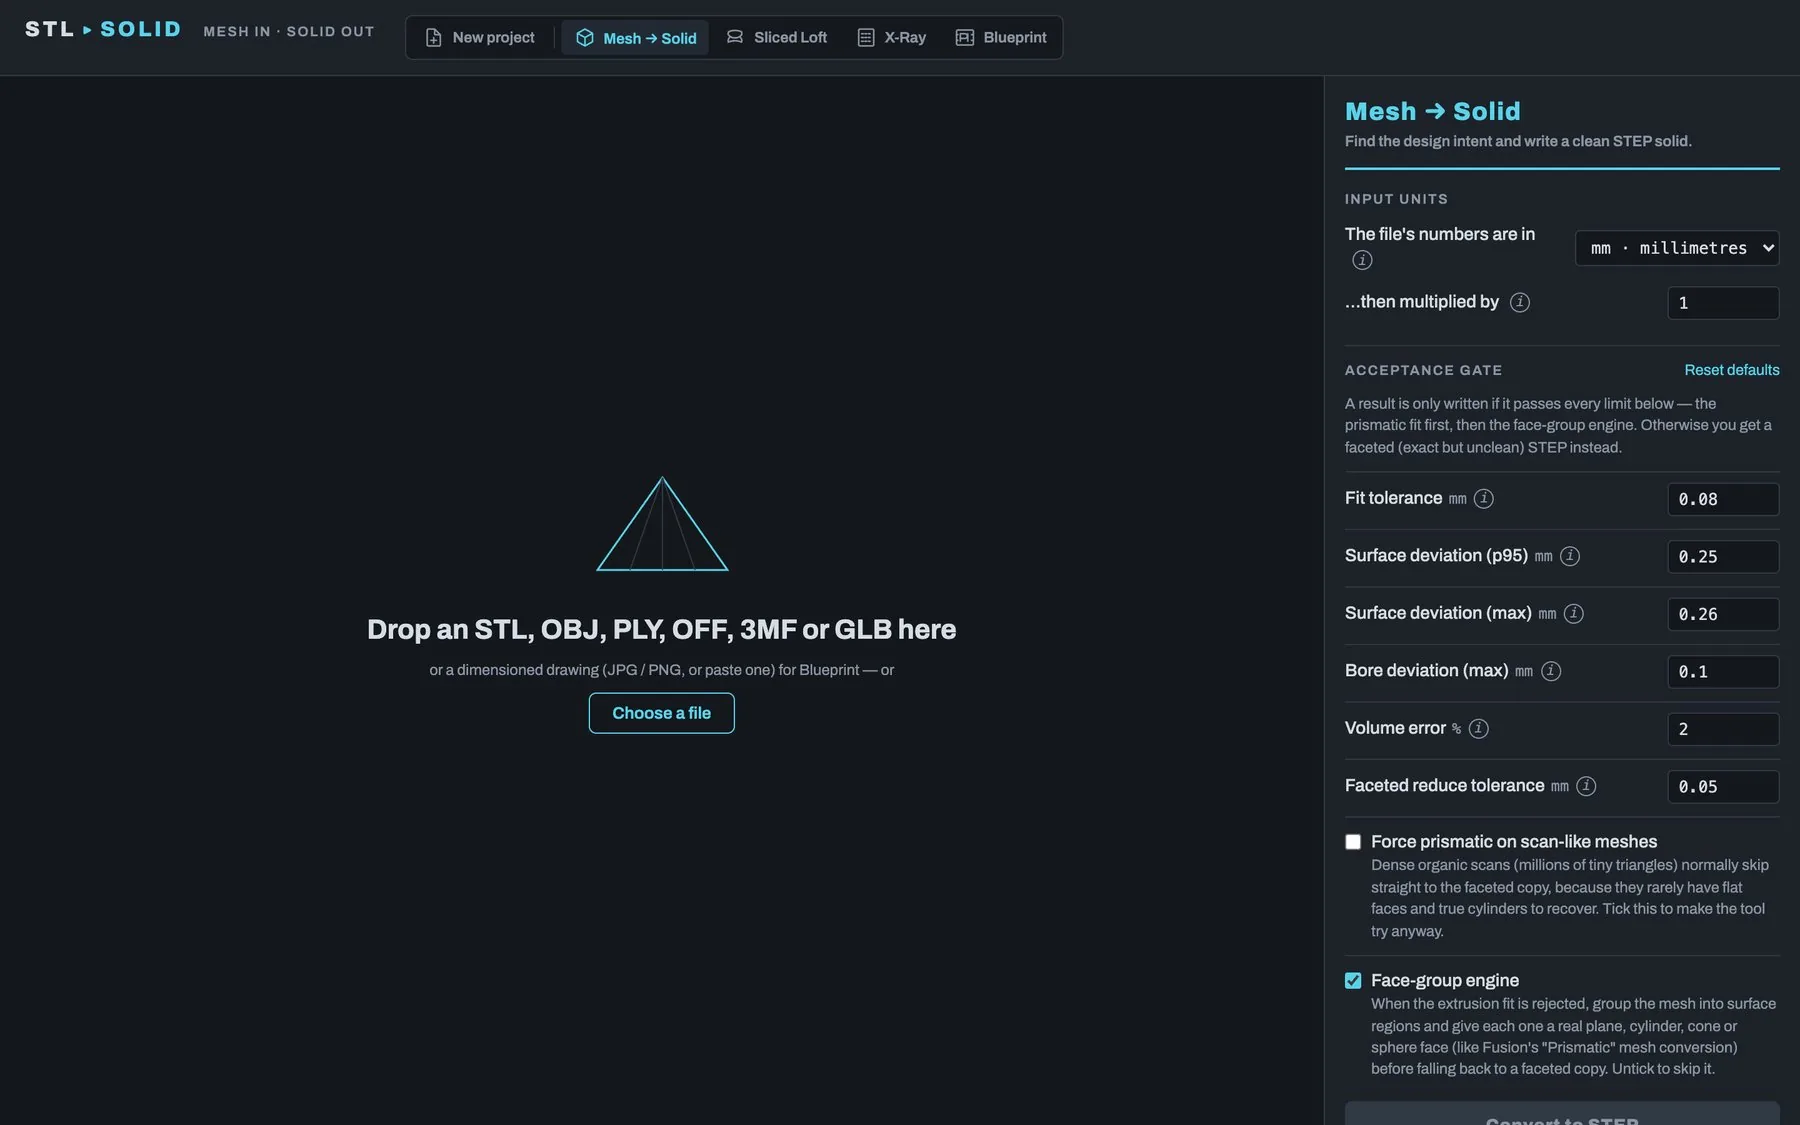Click the 'INPUT UNITS' section label
The image size is (1800, 1125).
point(1396,199)
